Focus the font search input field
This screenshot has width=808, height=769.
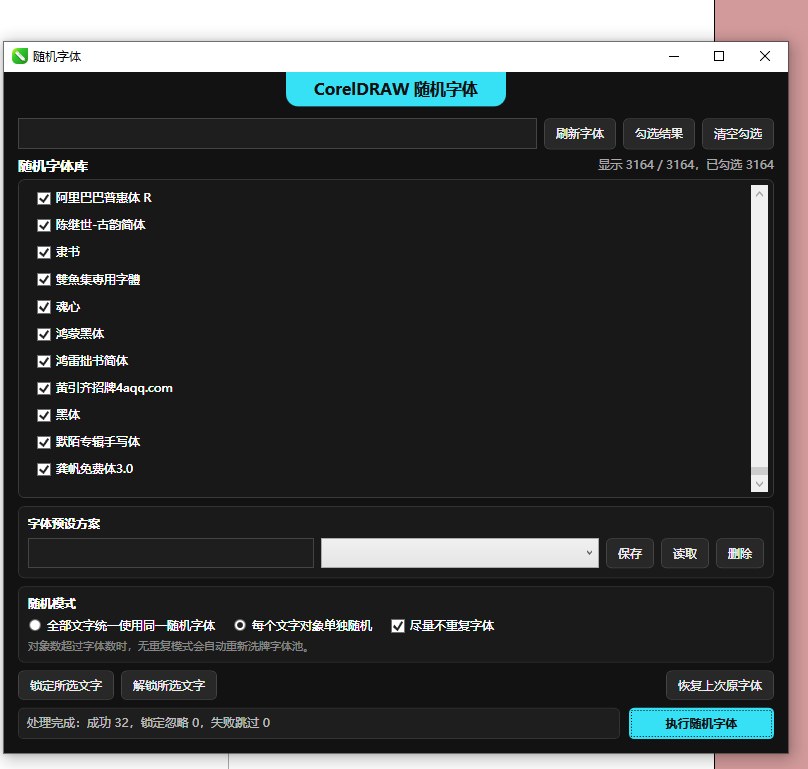point(277,134)
